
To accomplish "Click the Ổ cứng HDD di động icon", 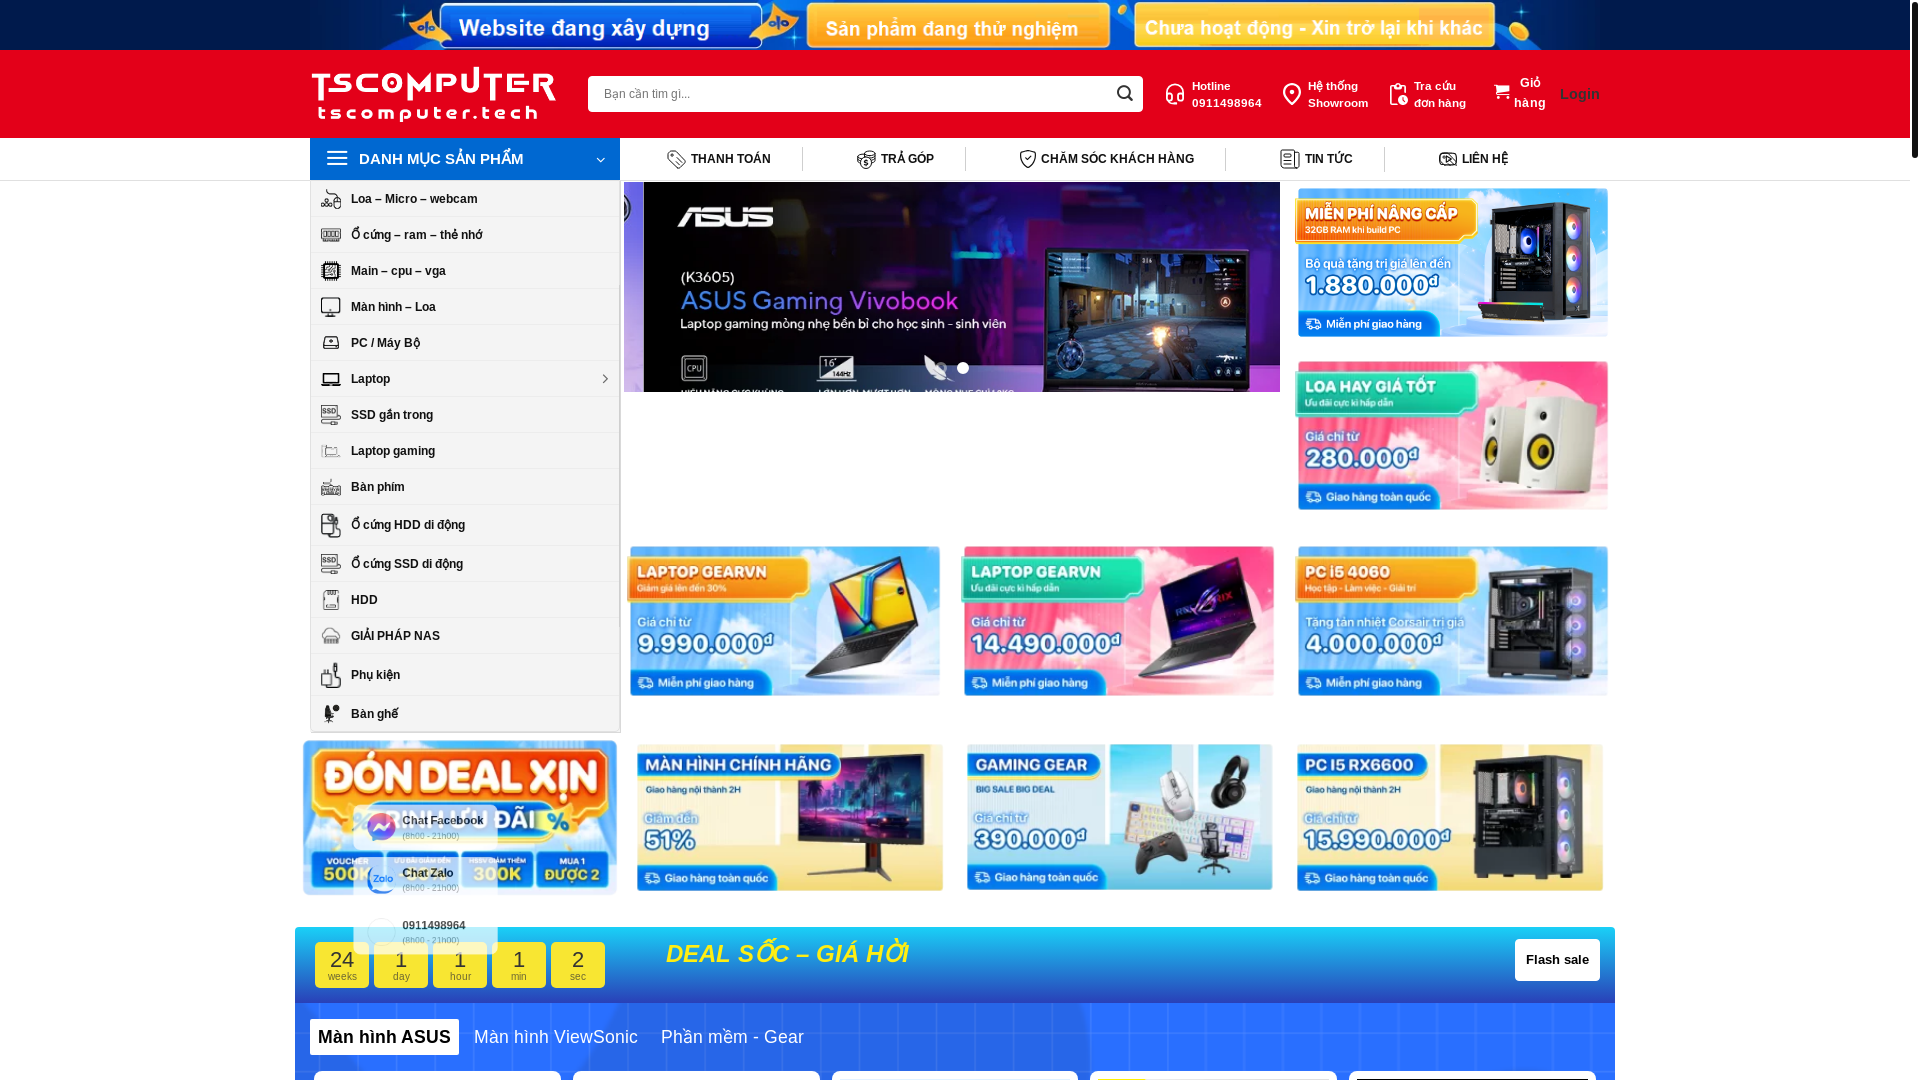I will pos(331,525).
